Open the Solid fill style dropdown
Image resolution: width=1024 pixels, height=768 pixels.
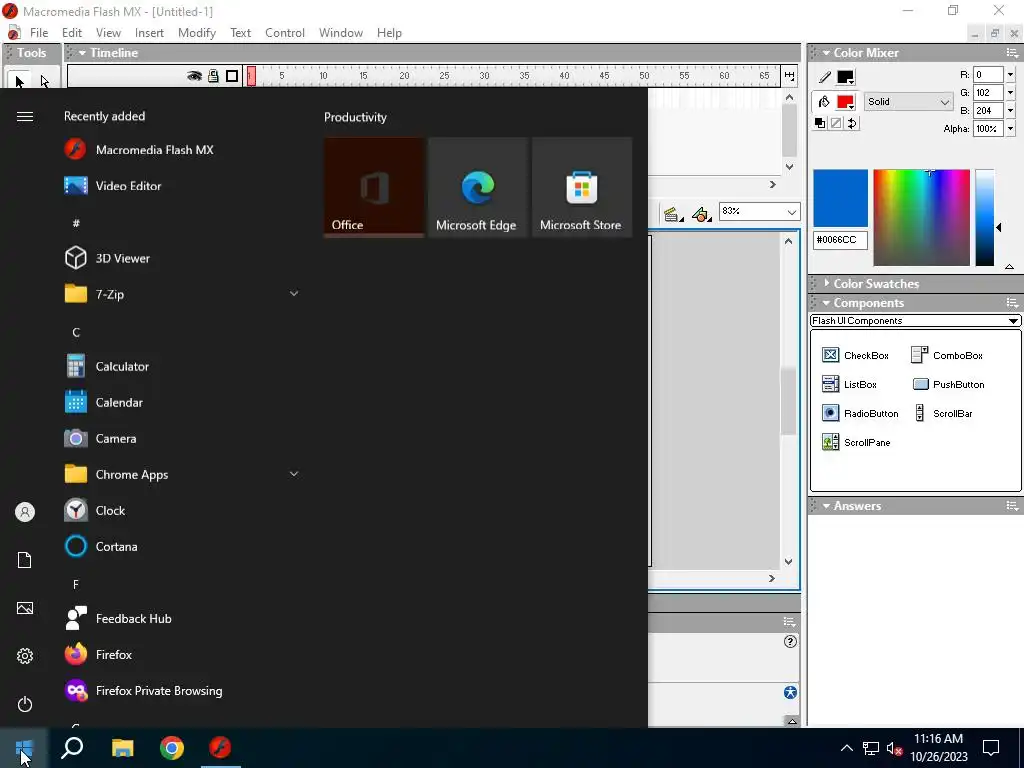pos(908,101)
